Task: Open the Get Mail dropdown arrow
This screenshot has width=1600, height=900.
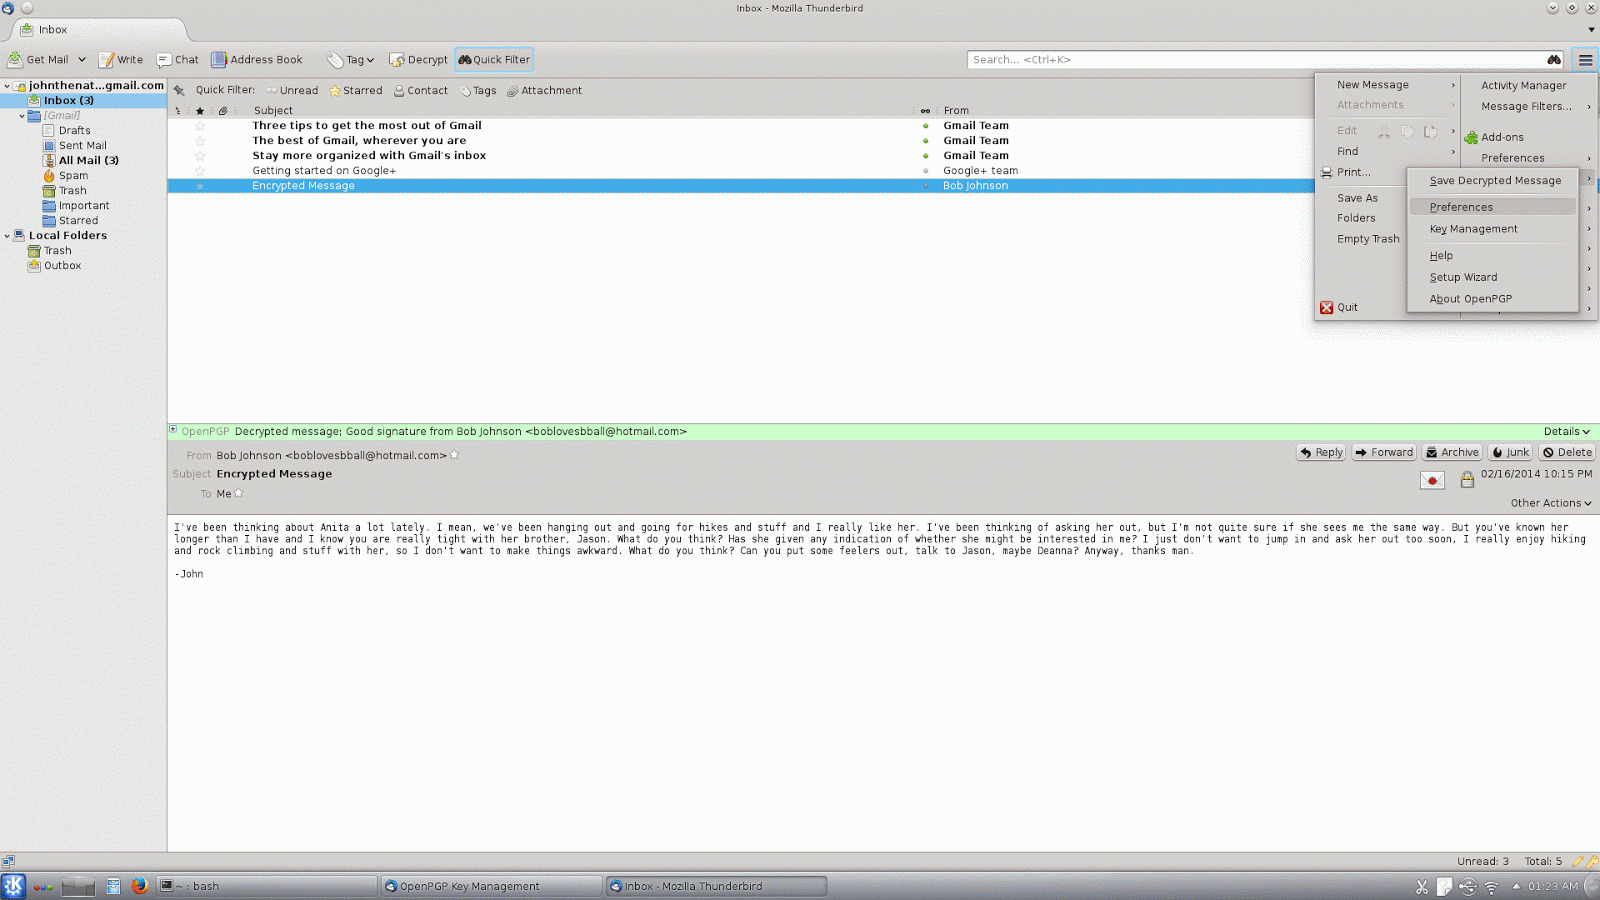Action: (x=82, y=60)
